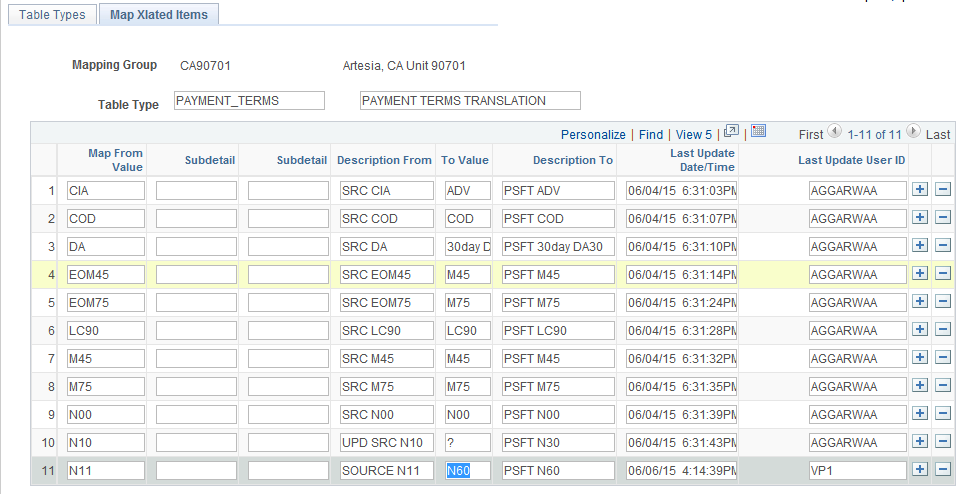The image size is (966, 494).
Task: Click the To Value field in row 10
Action: 468,442
